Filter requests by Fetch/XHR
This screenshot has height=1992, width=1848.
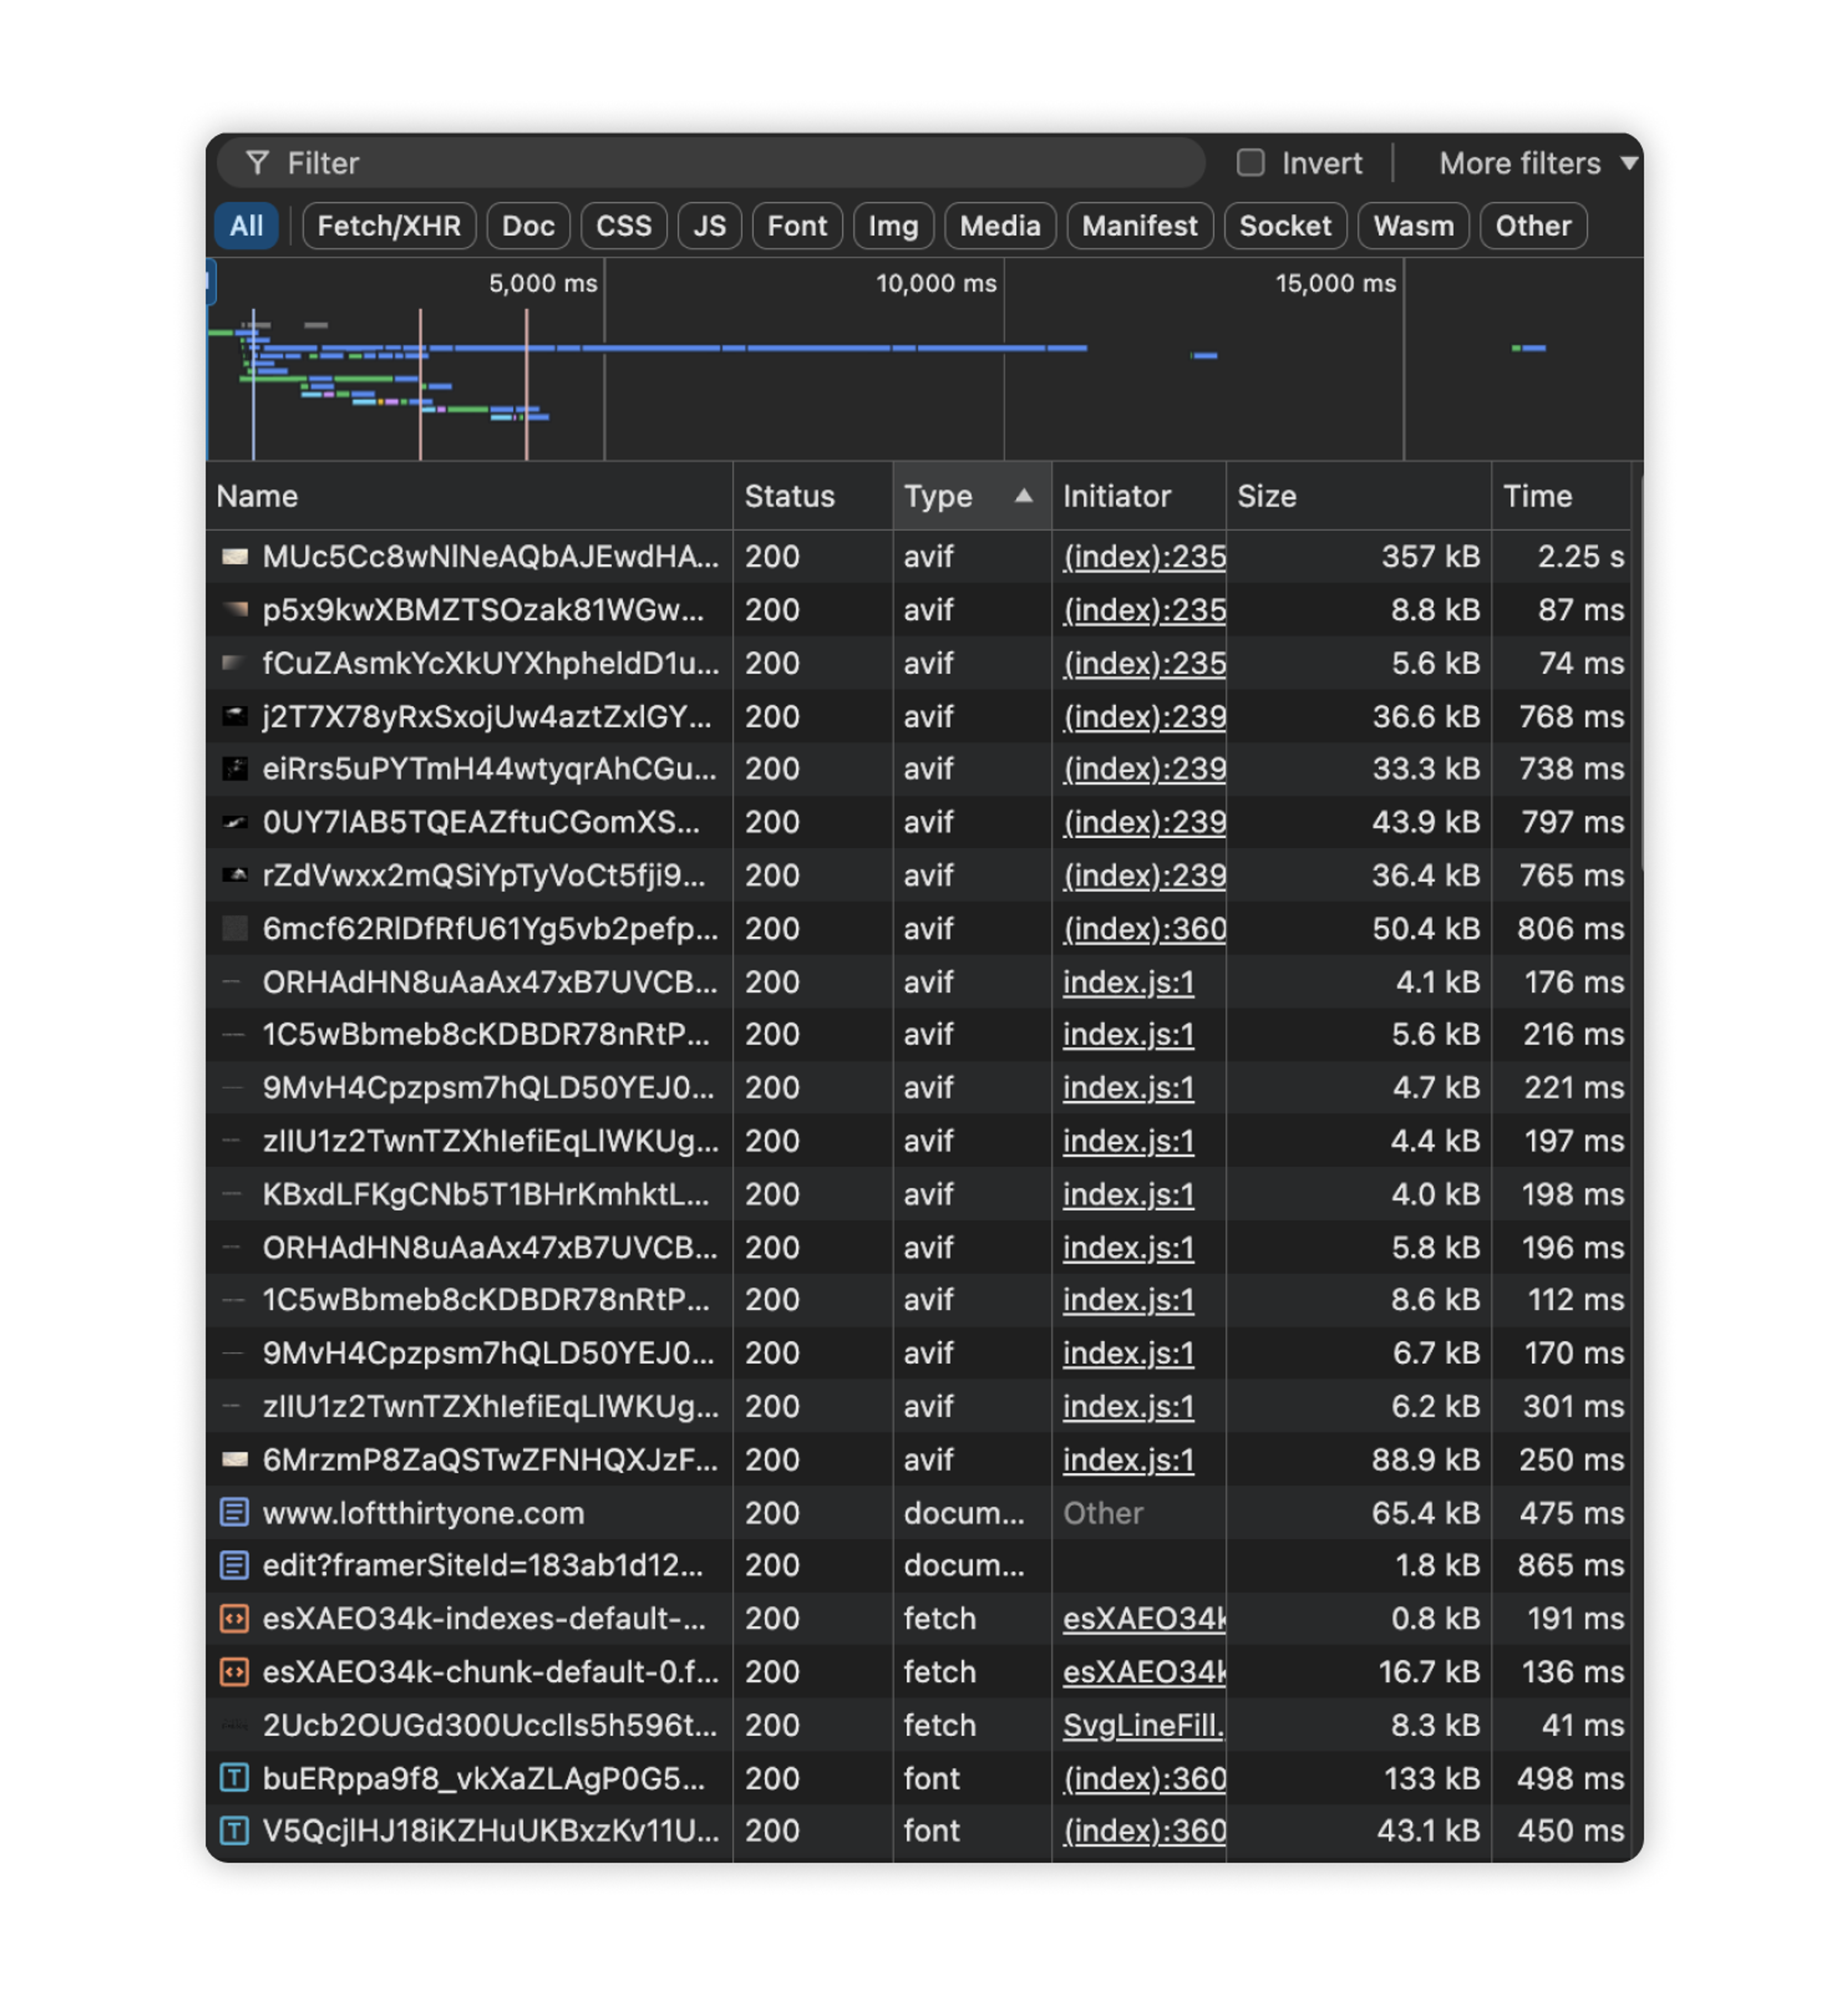click(x=389, y=226)
